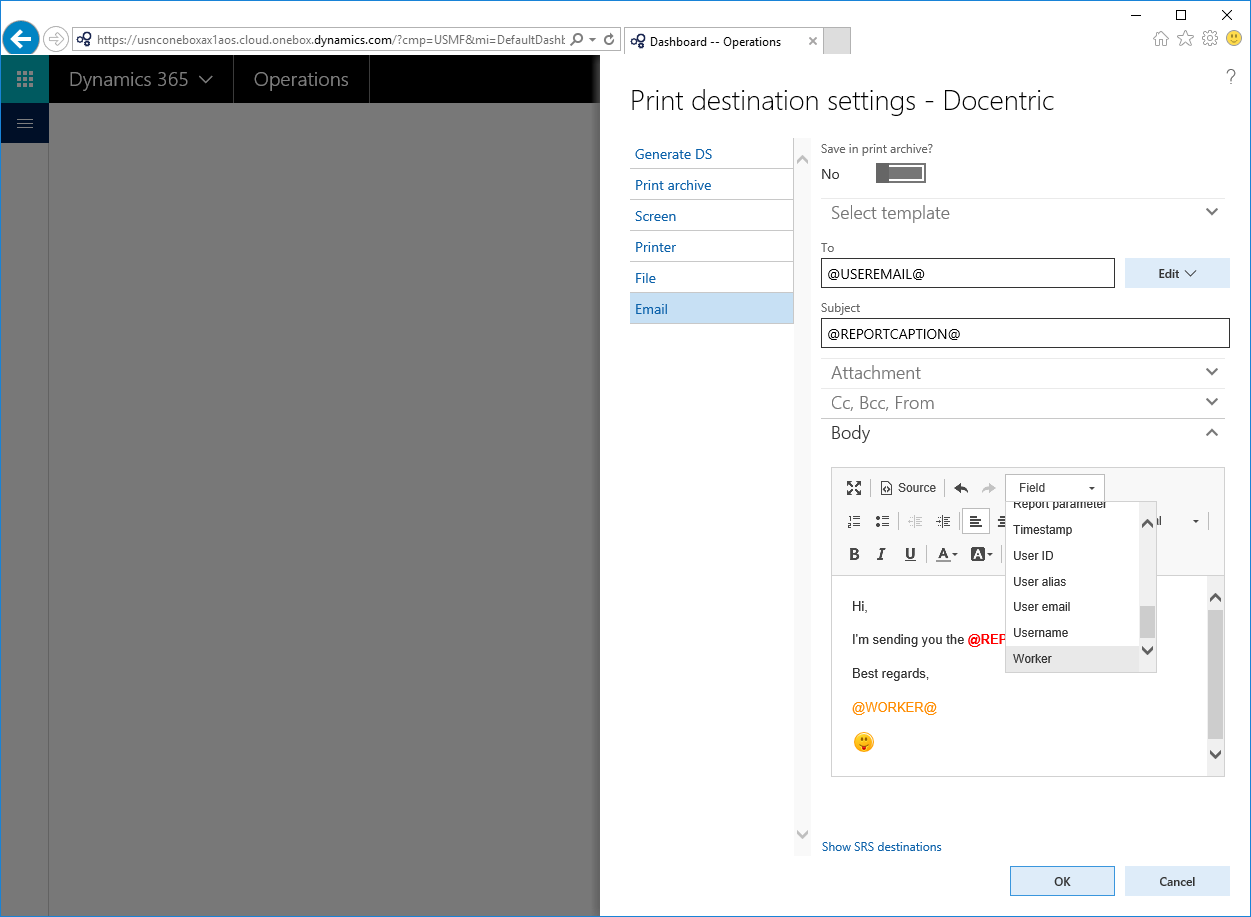This screenshot has width=1251, height=917.
Task: Click the Redo arrow in editor
Action: coord(988,488)
